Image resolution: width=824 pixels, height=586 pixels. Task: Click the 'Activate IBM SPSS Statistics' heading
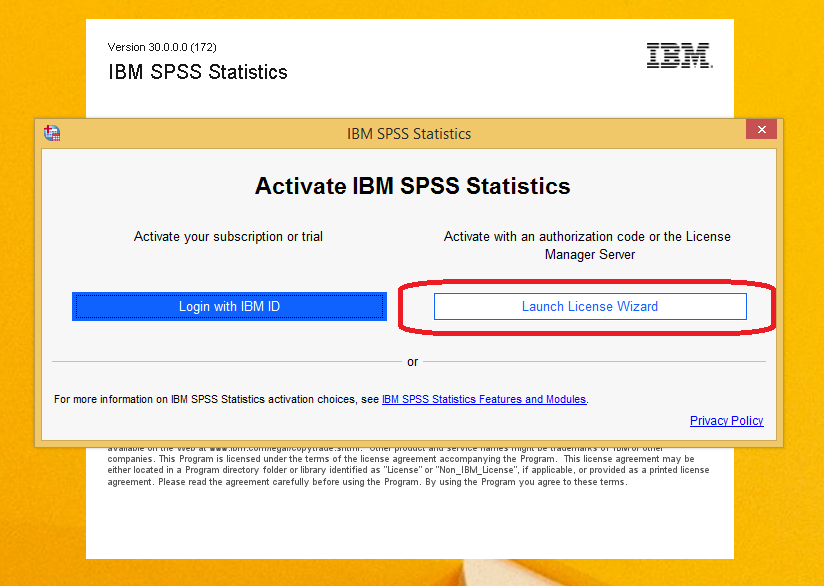(x=413, y=186)
